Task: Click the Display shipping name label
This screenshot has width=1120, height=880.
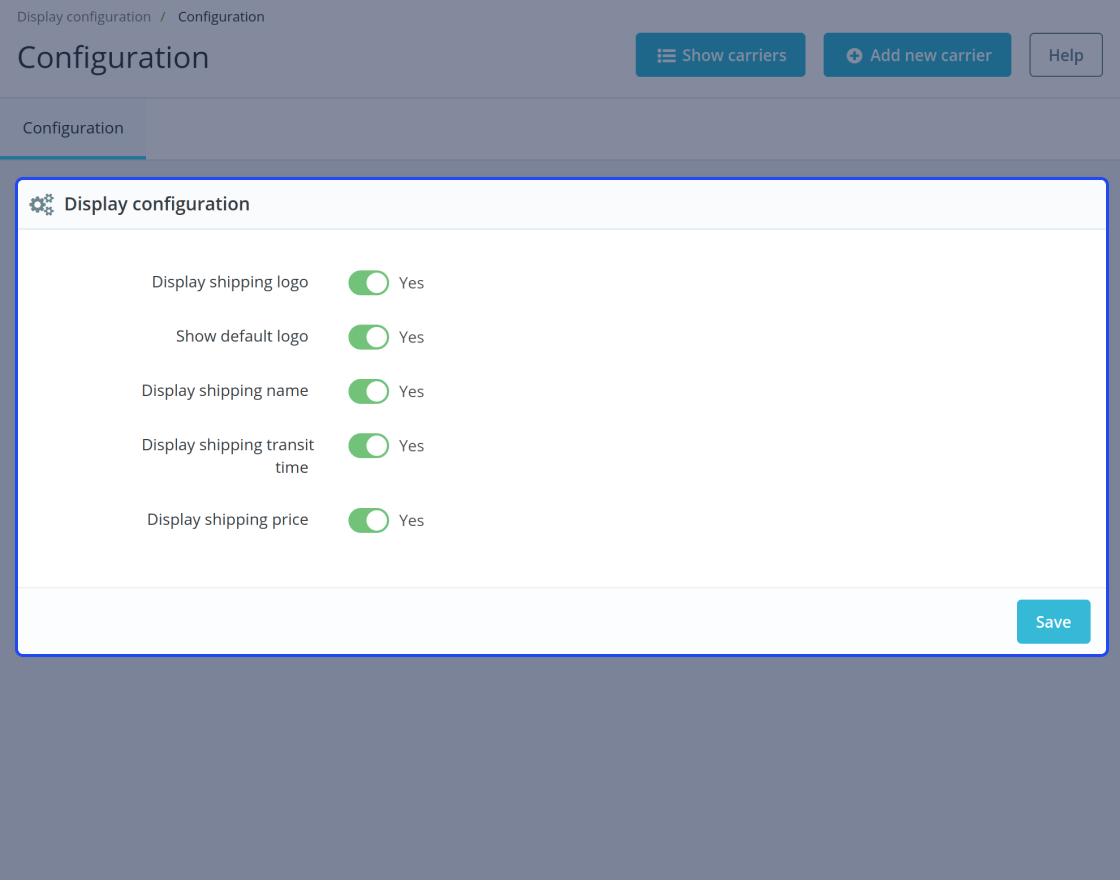Action: pos(225,391)
